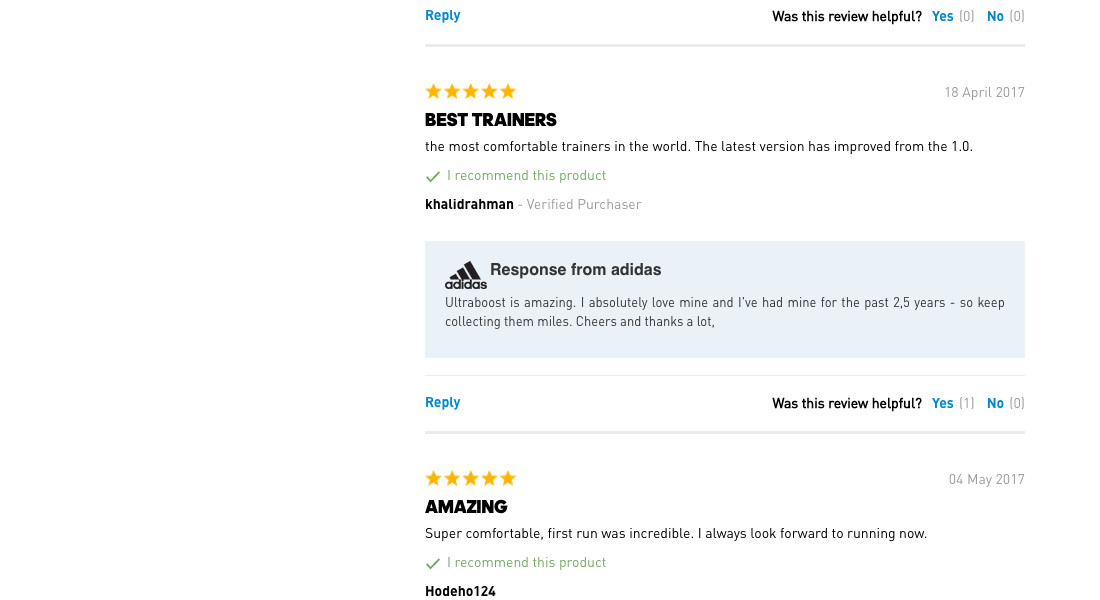This screenshot has width=1100, height=600.
Task: Click the adidas logo in the response box
Action: [466, 275]
